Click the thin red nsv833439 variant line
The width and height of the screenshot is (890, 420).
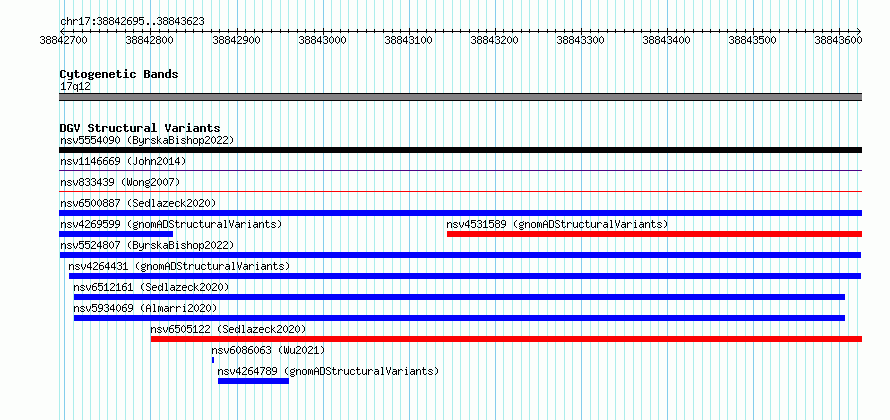tap(460, 191)
